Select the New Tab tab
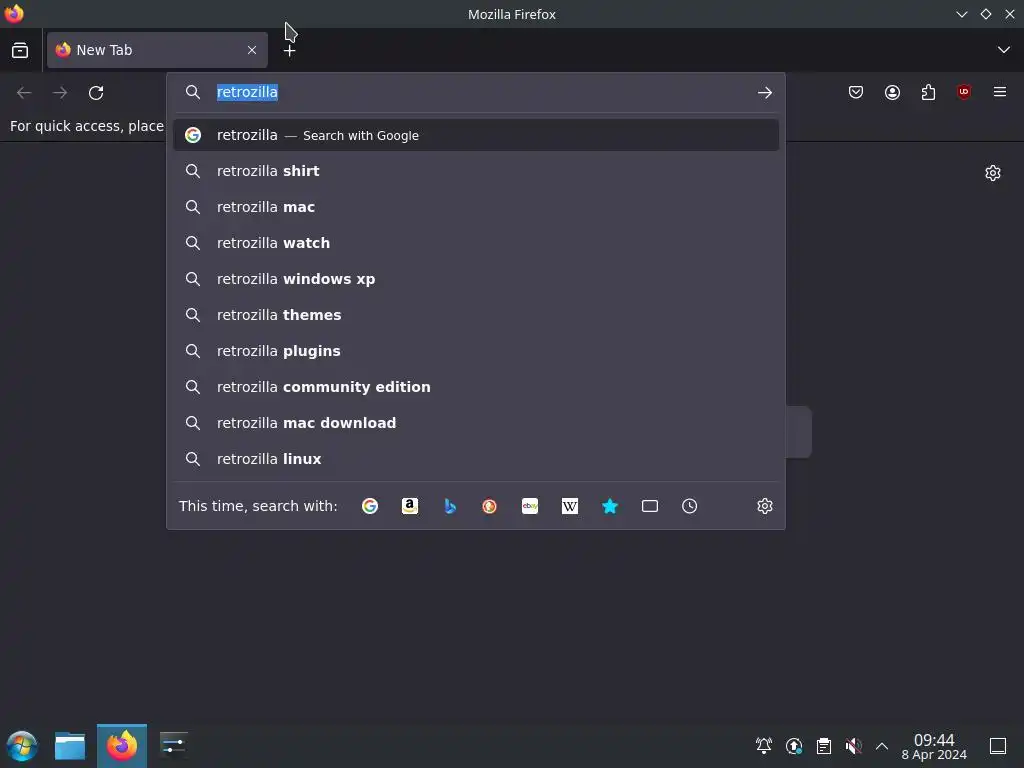This screenshot has height=768, width=1024. coord(157,50)
